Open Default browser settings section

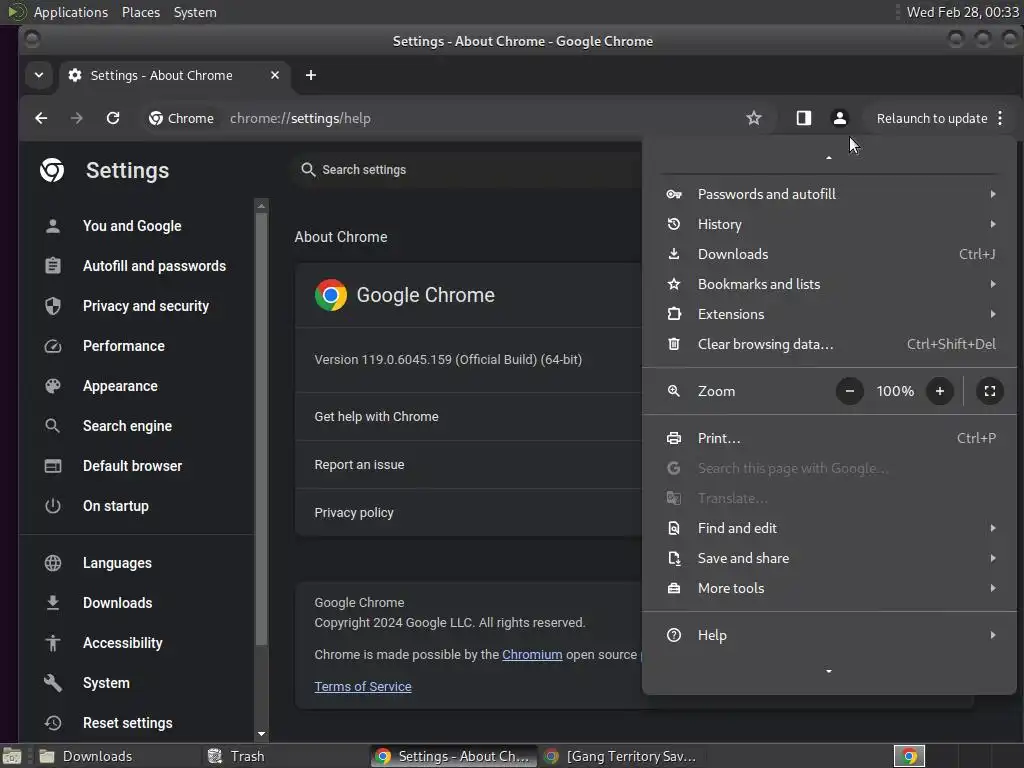point(133,466)
